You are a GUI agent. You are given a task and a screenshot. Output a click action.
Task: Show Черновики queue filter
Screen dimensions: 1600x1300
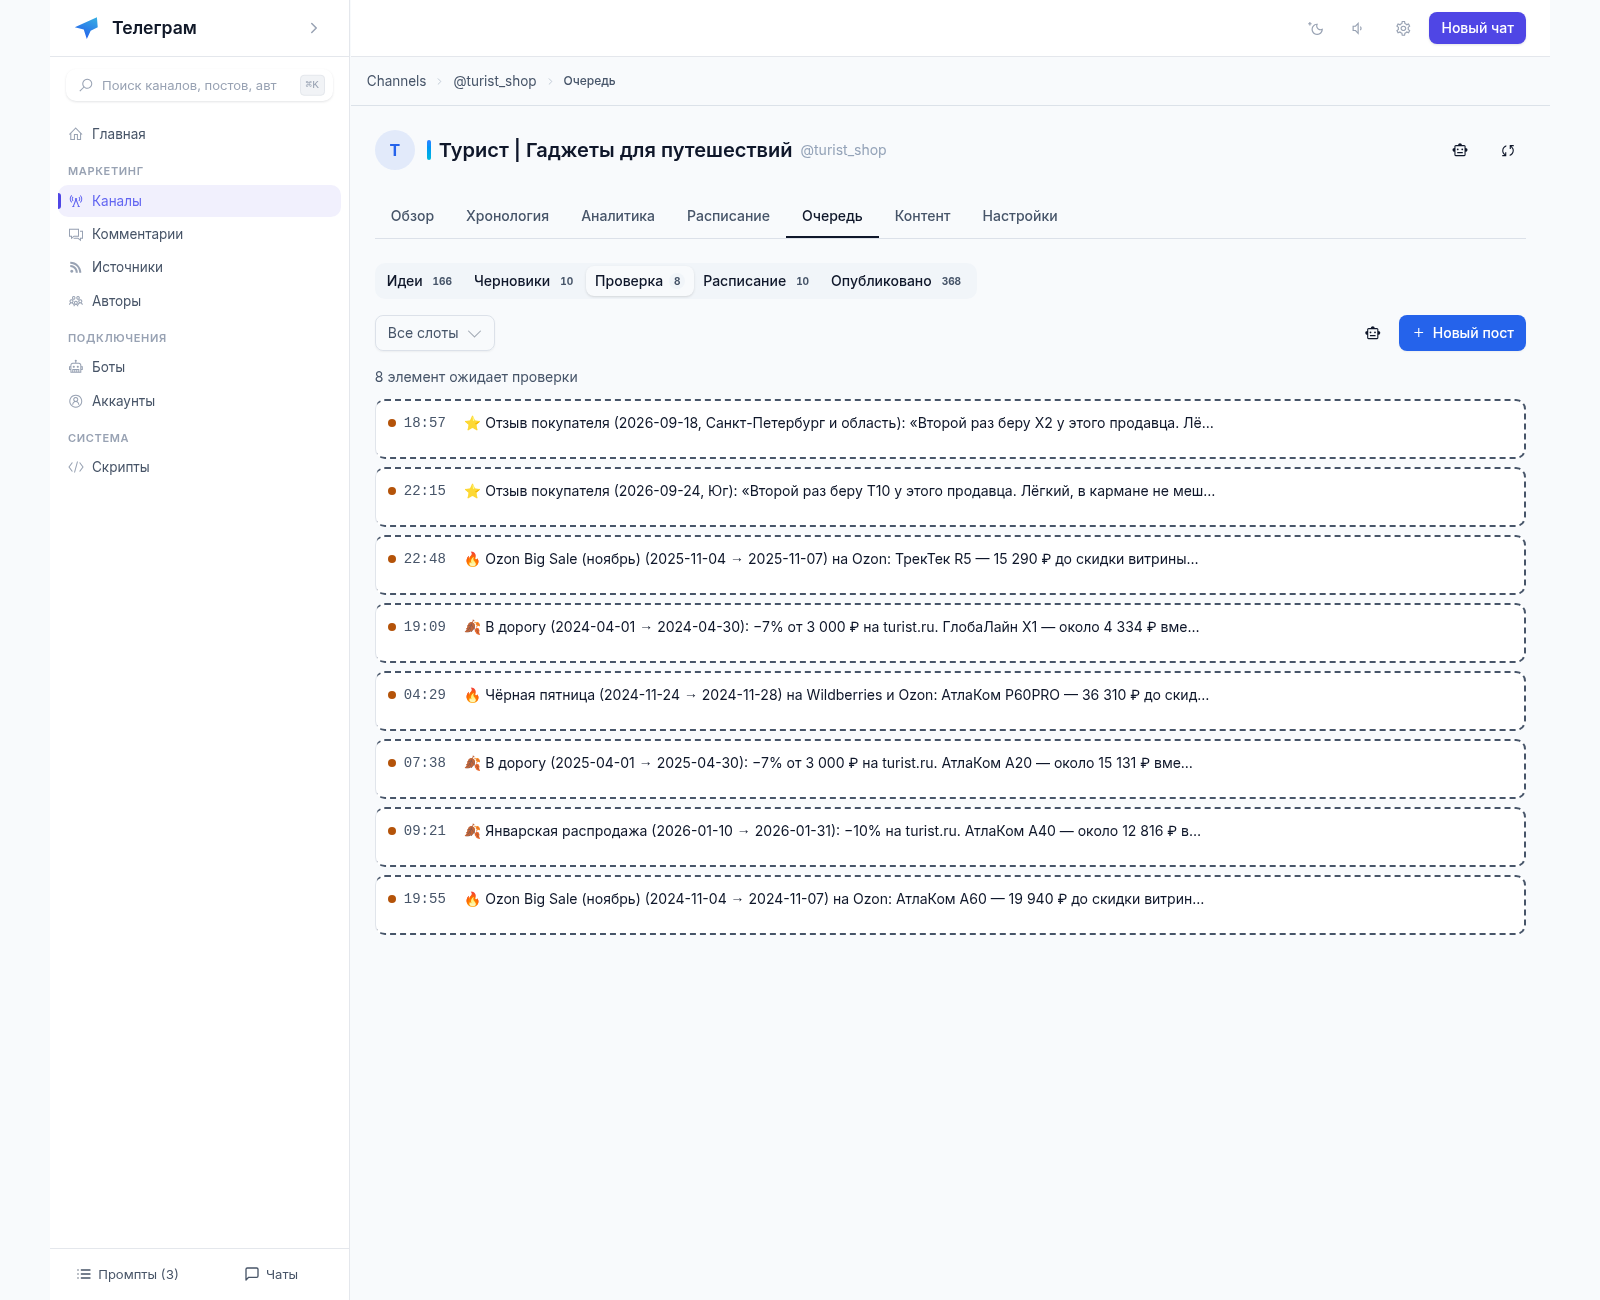pos(524,281)
